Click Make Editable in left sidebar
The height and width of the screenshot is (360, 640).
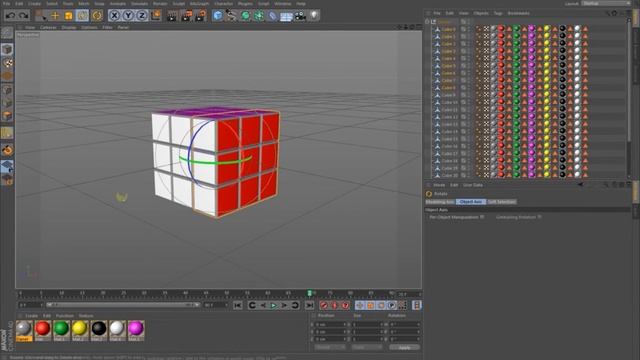pyautogui.click(x=7, y=33)
